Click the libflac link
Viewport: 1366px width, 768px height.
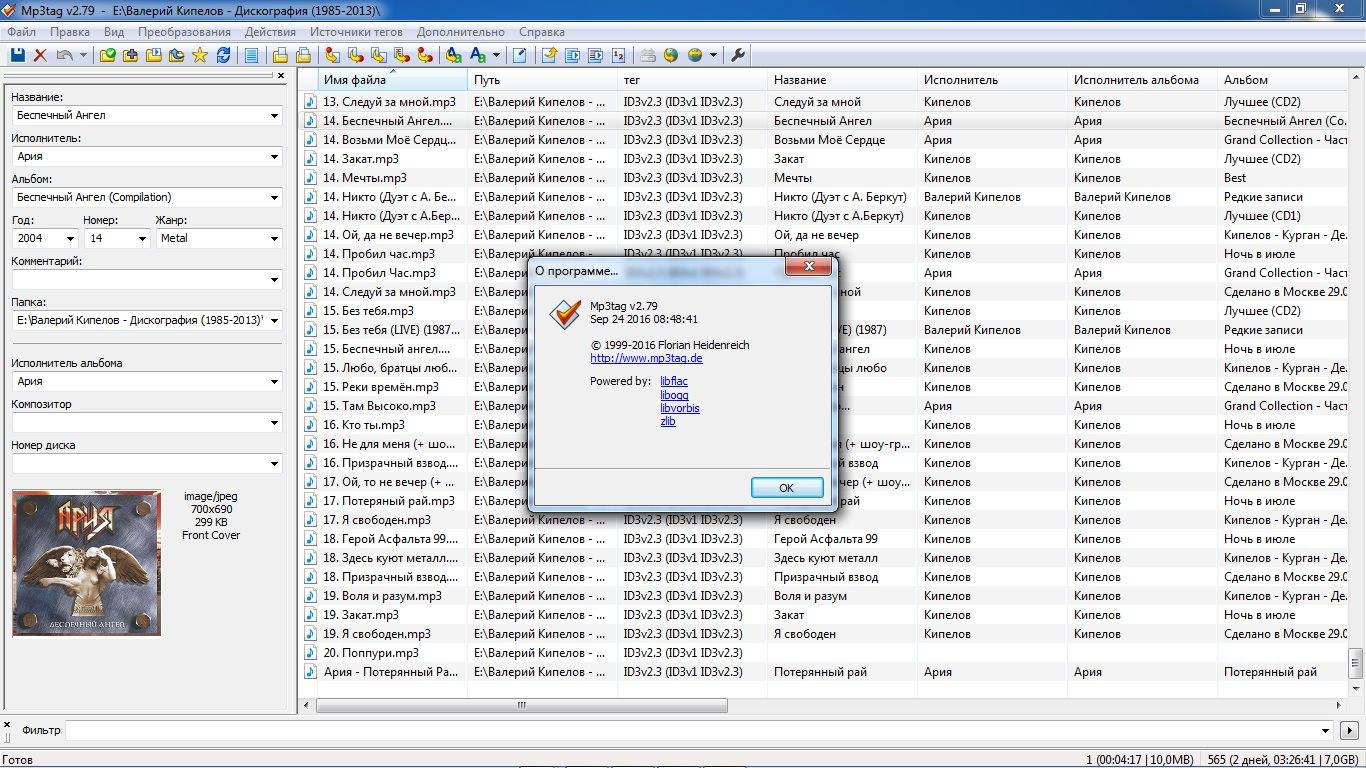(x=674, y=381)
